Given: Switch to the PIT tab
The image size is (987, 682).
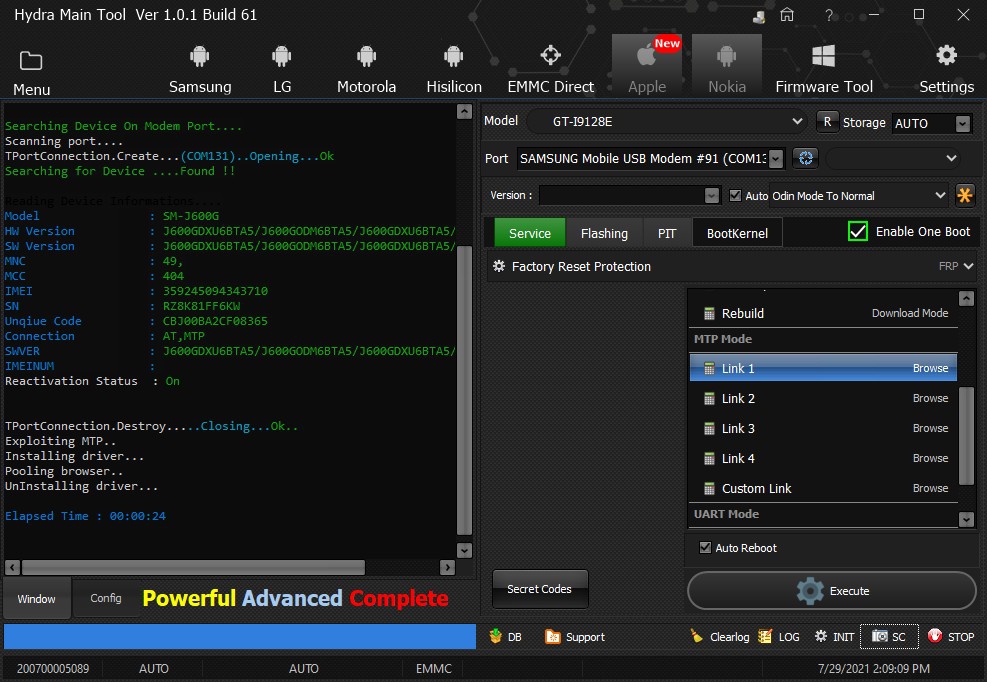Looking at the screenshot, I should (x=667, y=233).
